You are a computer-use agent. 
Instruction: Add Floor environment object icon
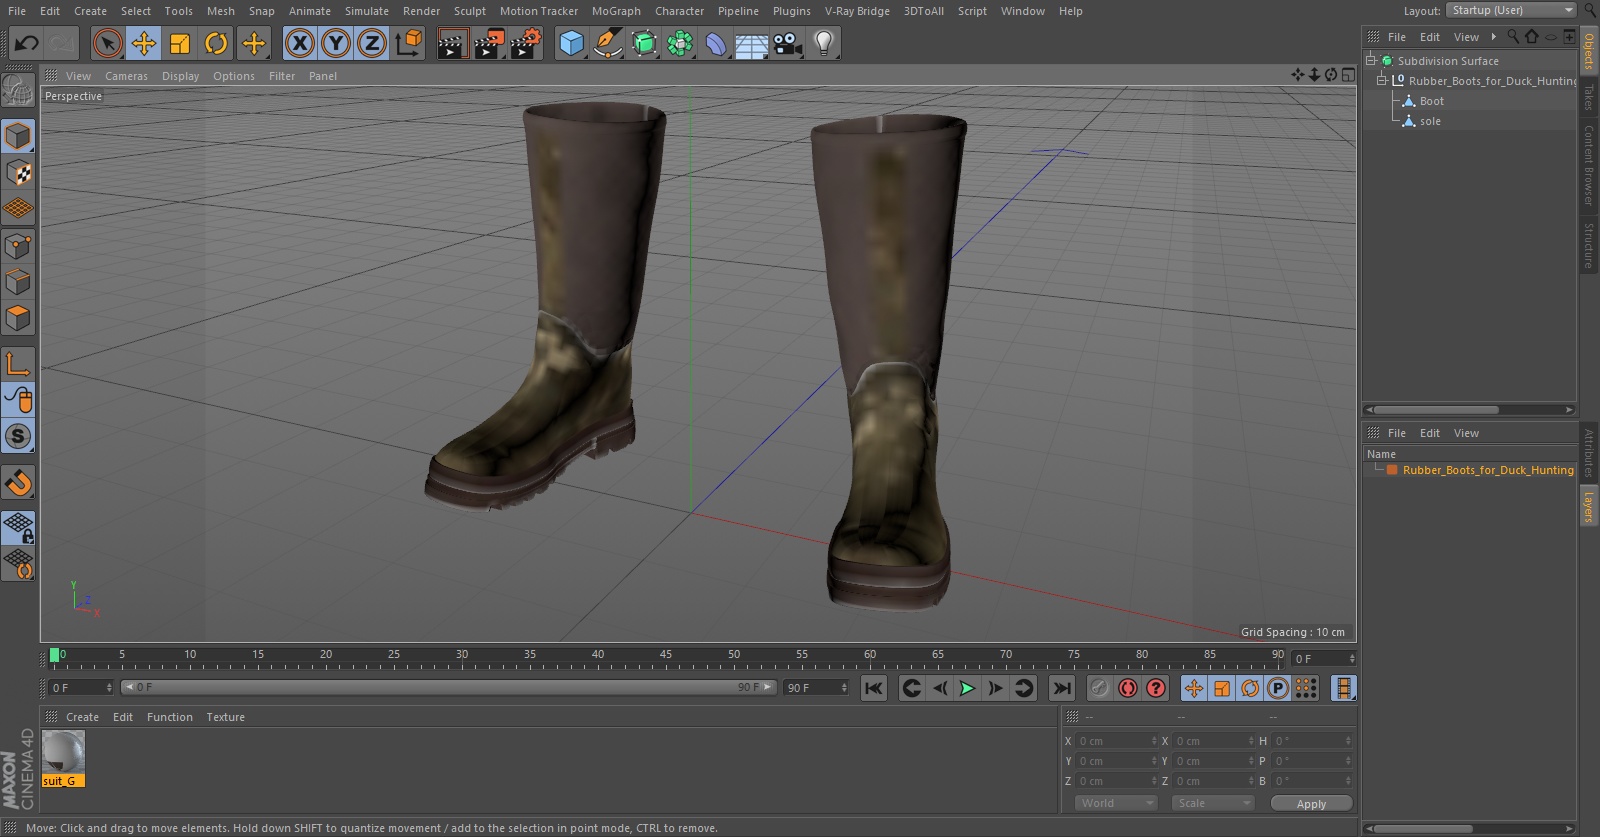coord(752,43)
